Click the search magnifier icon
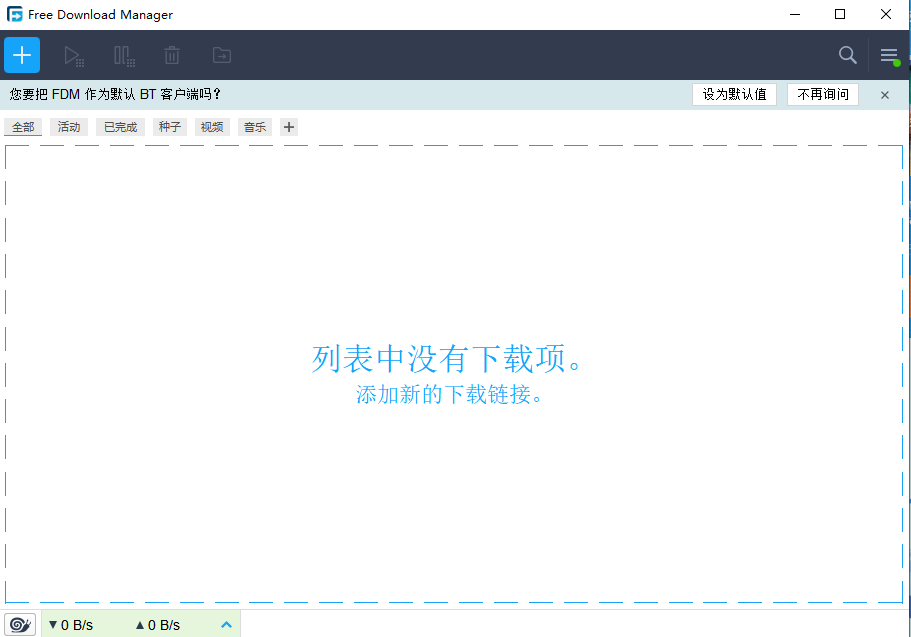 [847, 55]
